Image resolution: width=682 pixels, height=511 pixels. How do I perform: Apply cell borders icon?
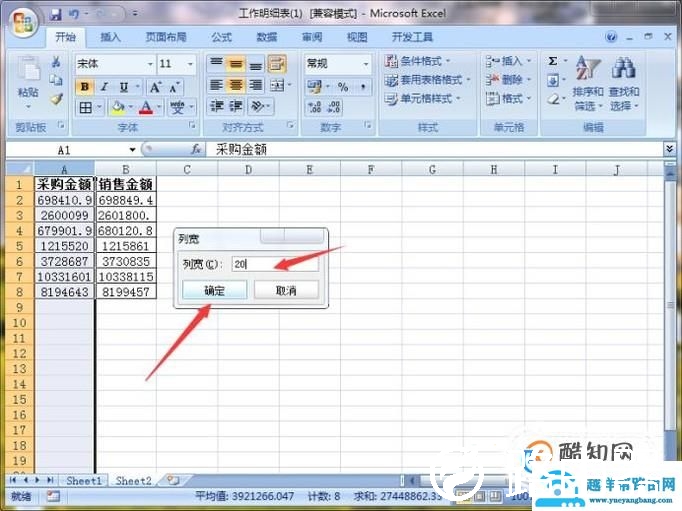[x=86, y=107]
